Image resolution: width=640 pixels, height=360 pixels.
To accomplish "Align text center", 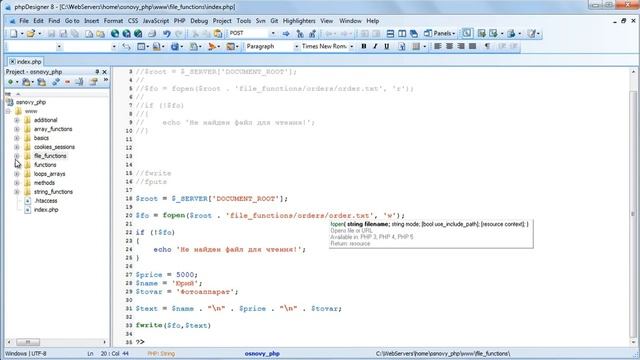I will point(449,47).
